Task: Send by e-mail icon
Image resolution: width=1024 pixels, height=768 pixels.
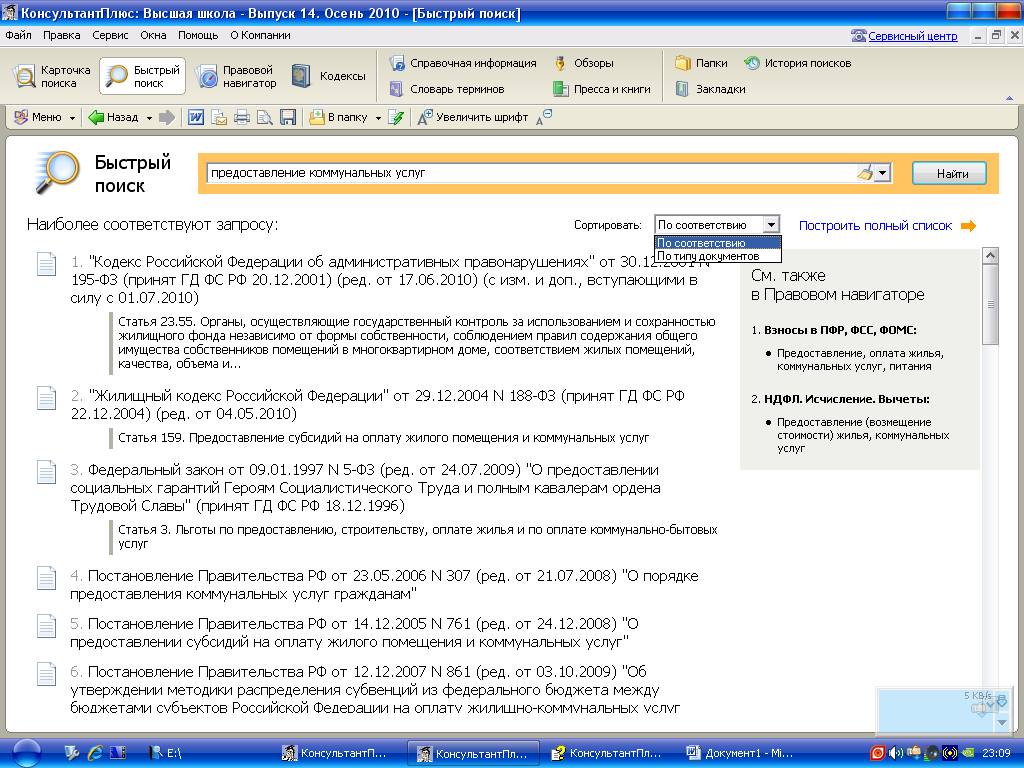Action: 219,118
